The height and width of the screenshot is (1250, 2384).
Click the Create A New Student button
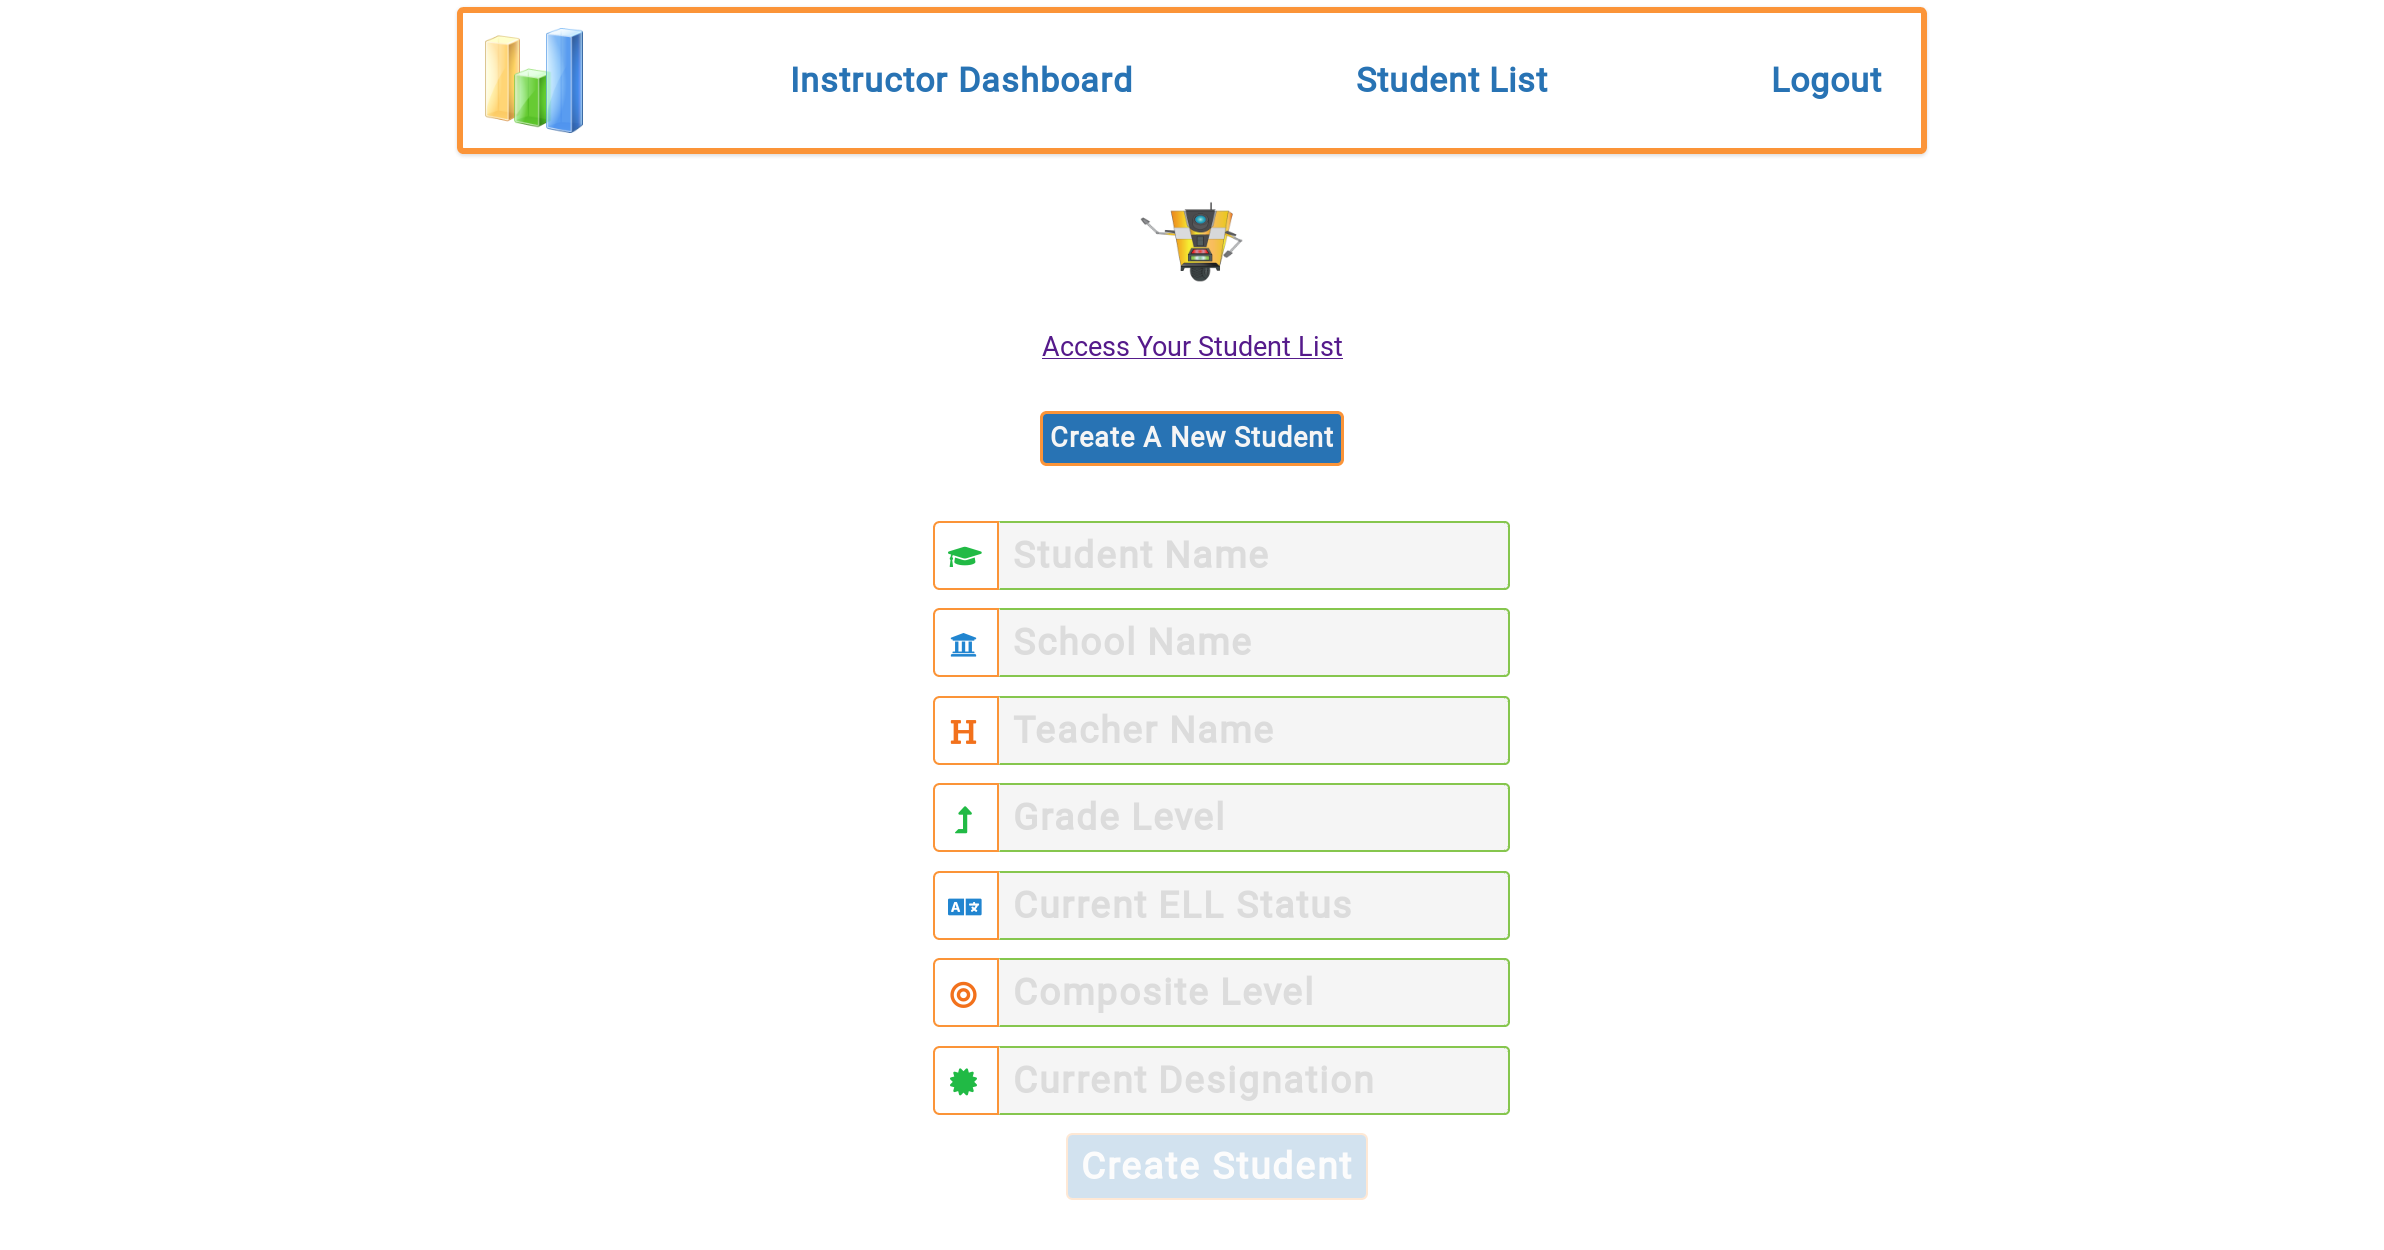[x=1192, y=438]
